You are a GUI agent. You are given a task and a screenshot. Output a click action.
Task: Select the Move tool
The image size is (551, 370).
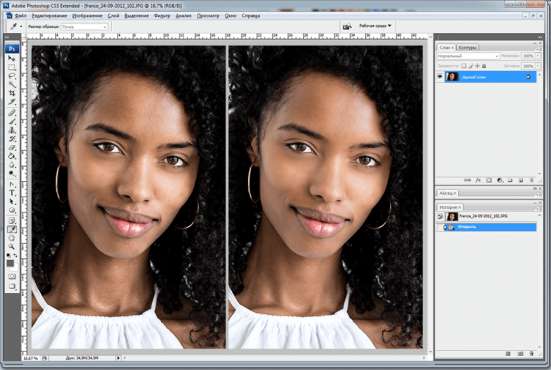point(12,59)
